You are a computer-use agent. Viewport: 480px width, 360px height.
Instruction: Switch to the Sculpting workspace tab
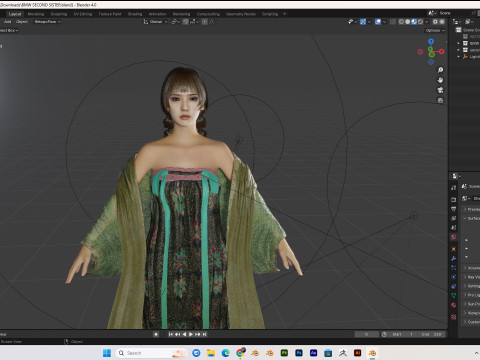click(x=59, y=14)
